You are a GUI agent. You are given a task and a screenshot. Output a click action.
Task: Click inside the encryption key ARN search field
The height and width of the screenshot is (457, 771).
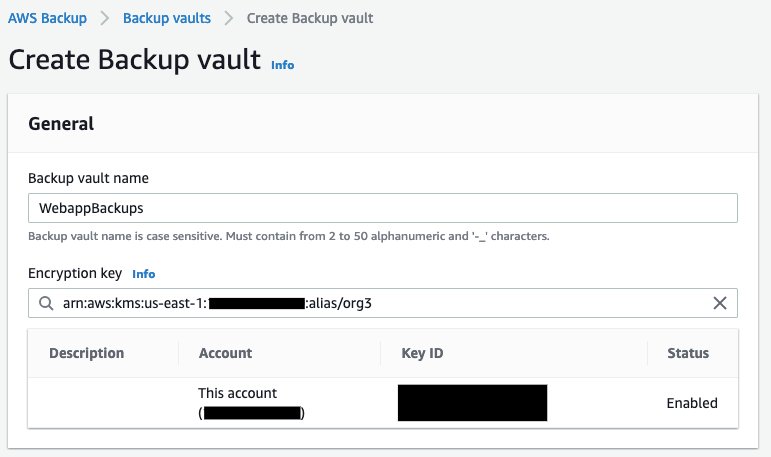tap(383, 303)
